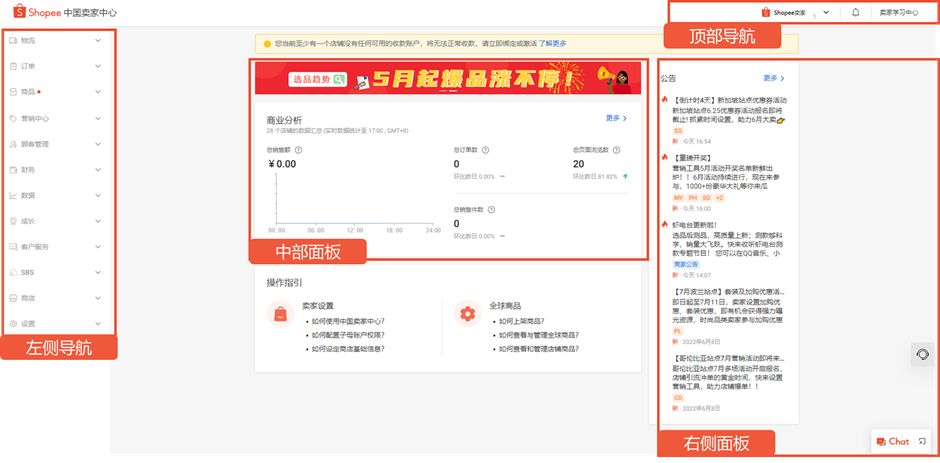Expand the 商品 menu chevron
Viewport: 940px width, 463px height.
click(98, 92)
